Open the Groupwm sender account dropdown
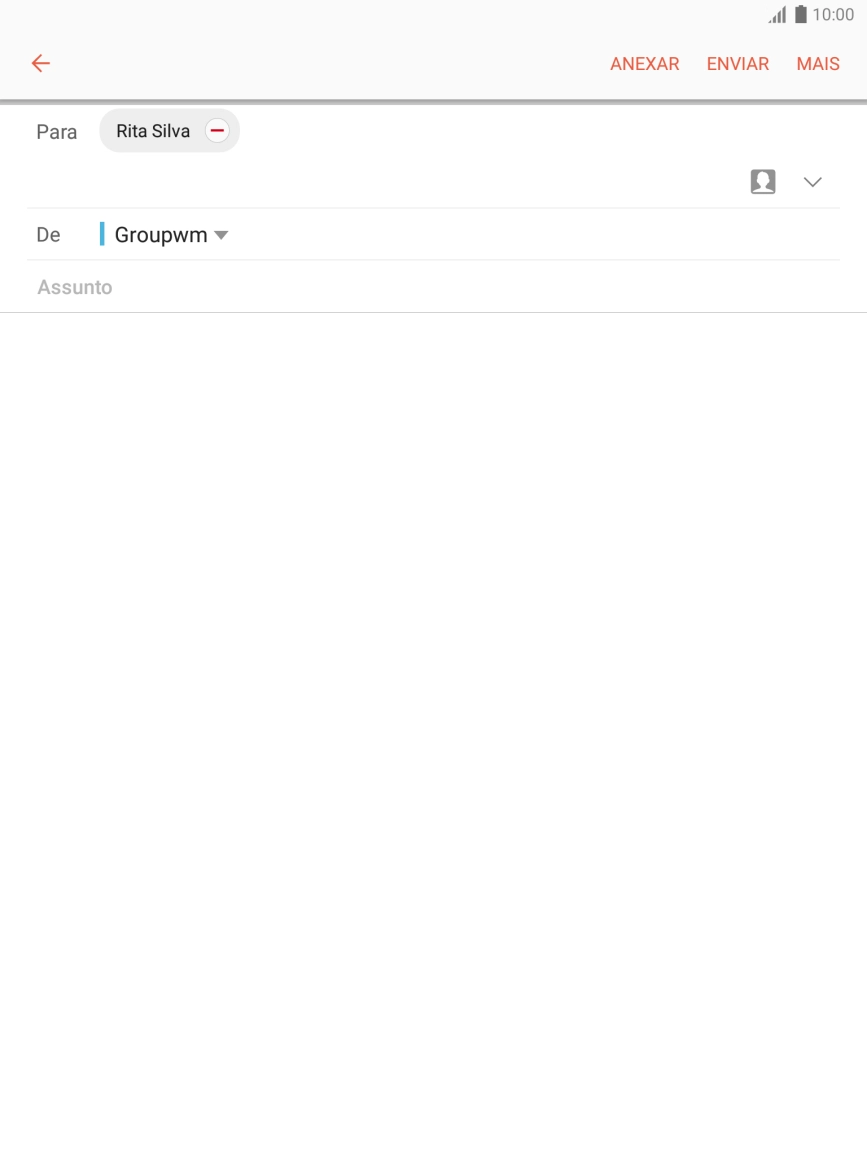 coord(171,234)
